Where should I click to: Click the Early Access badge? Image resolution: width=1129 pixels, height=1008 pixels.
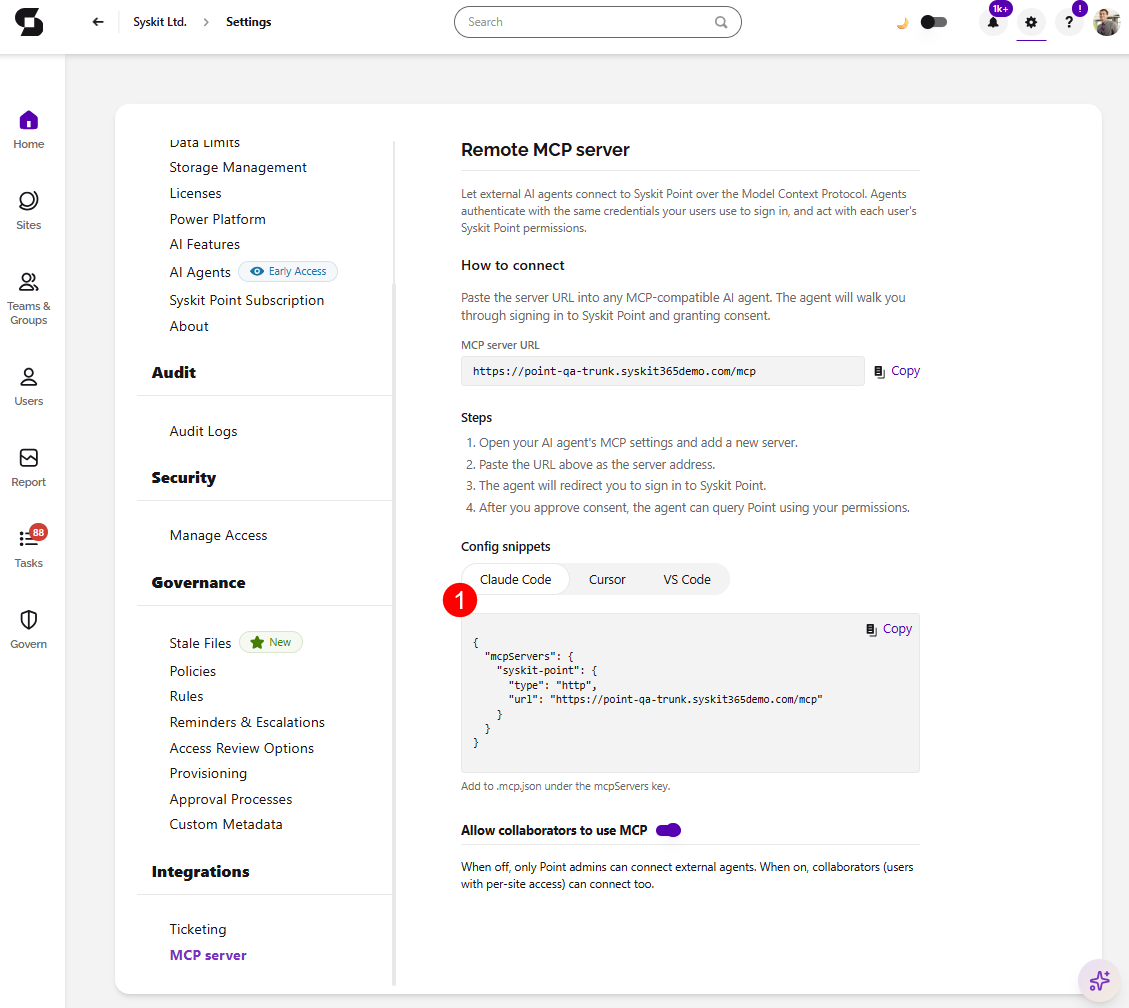coord(288,271)
